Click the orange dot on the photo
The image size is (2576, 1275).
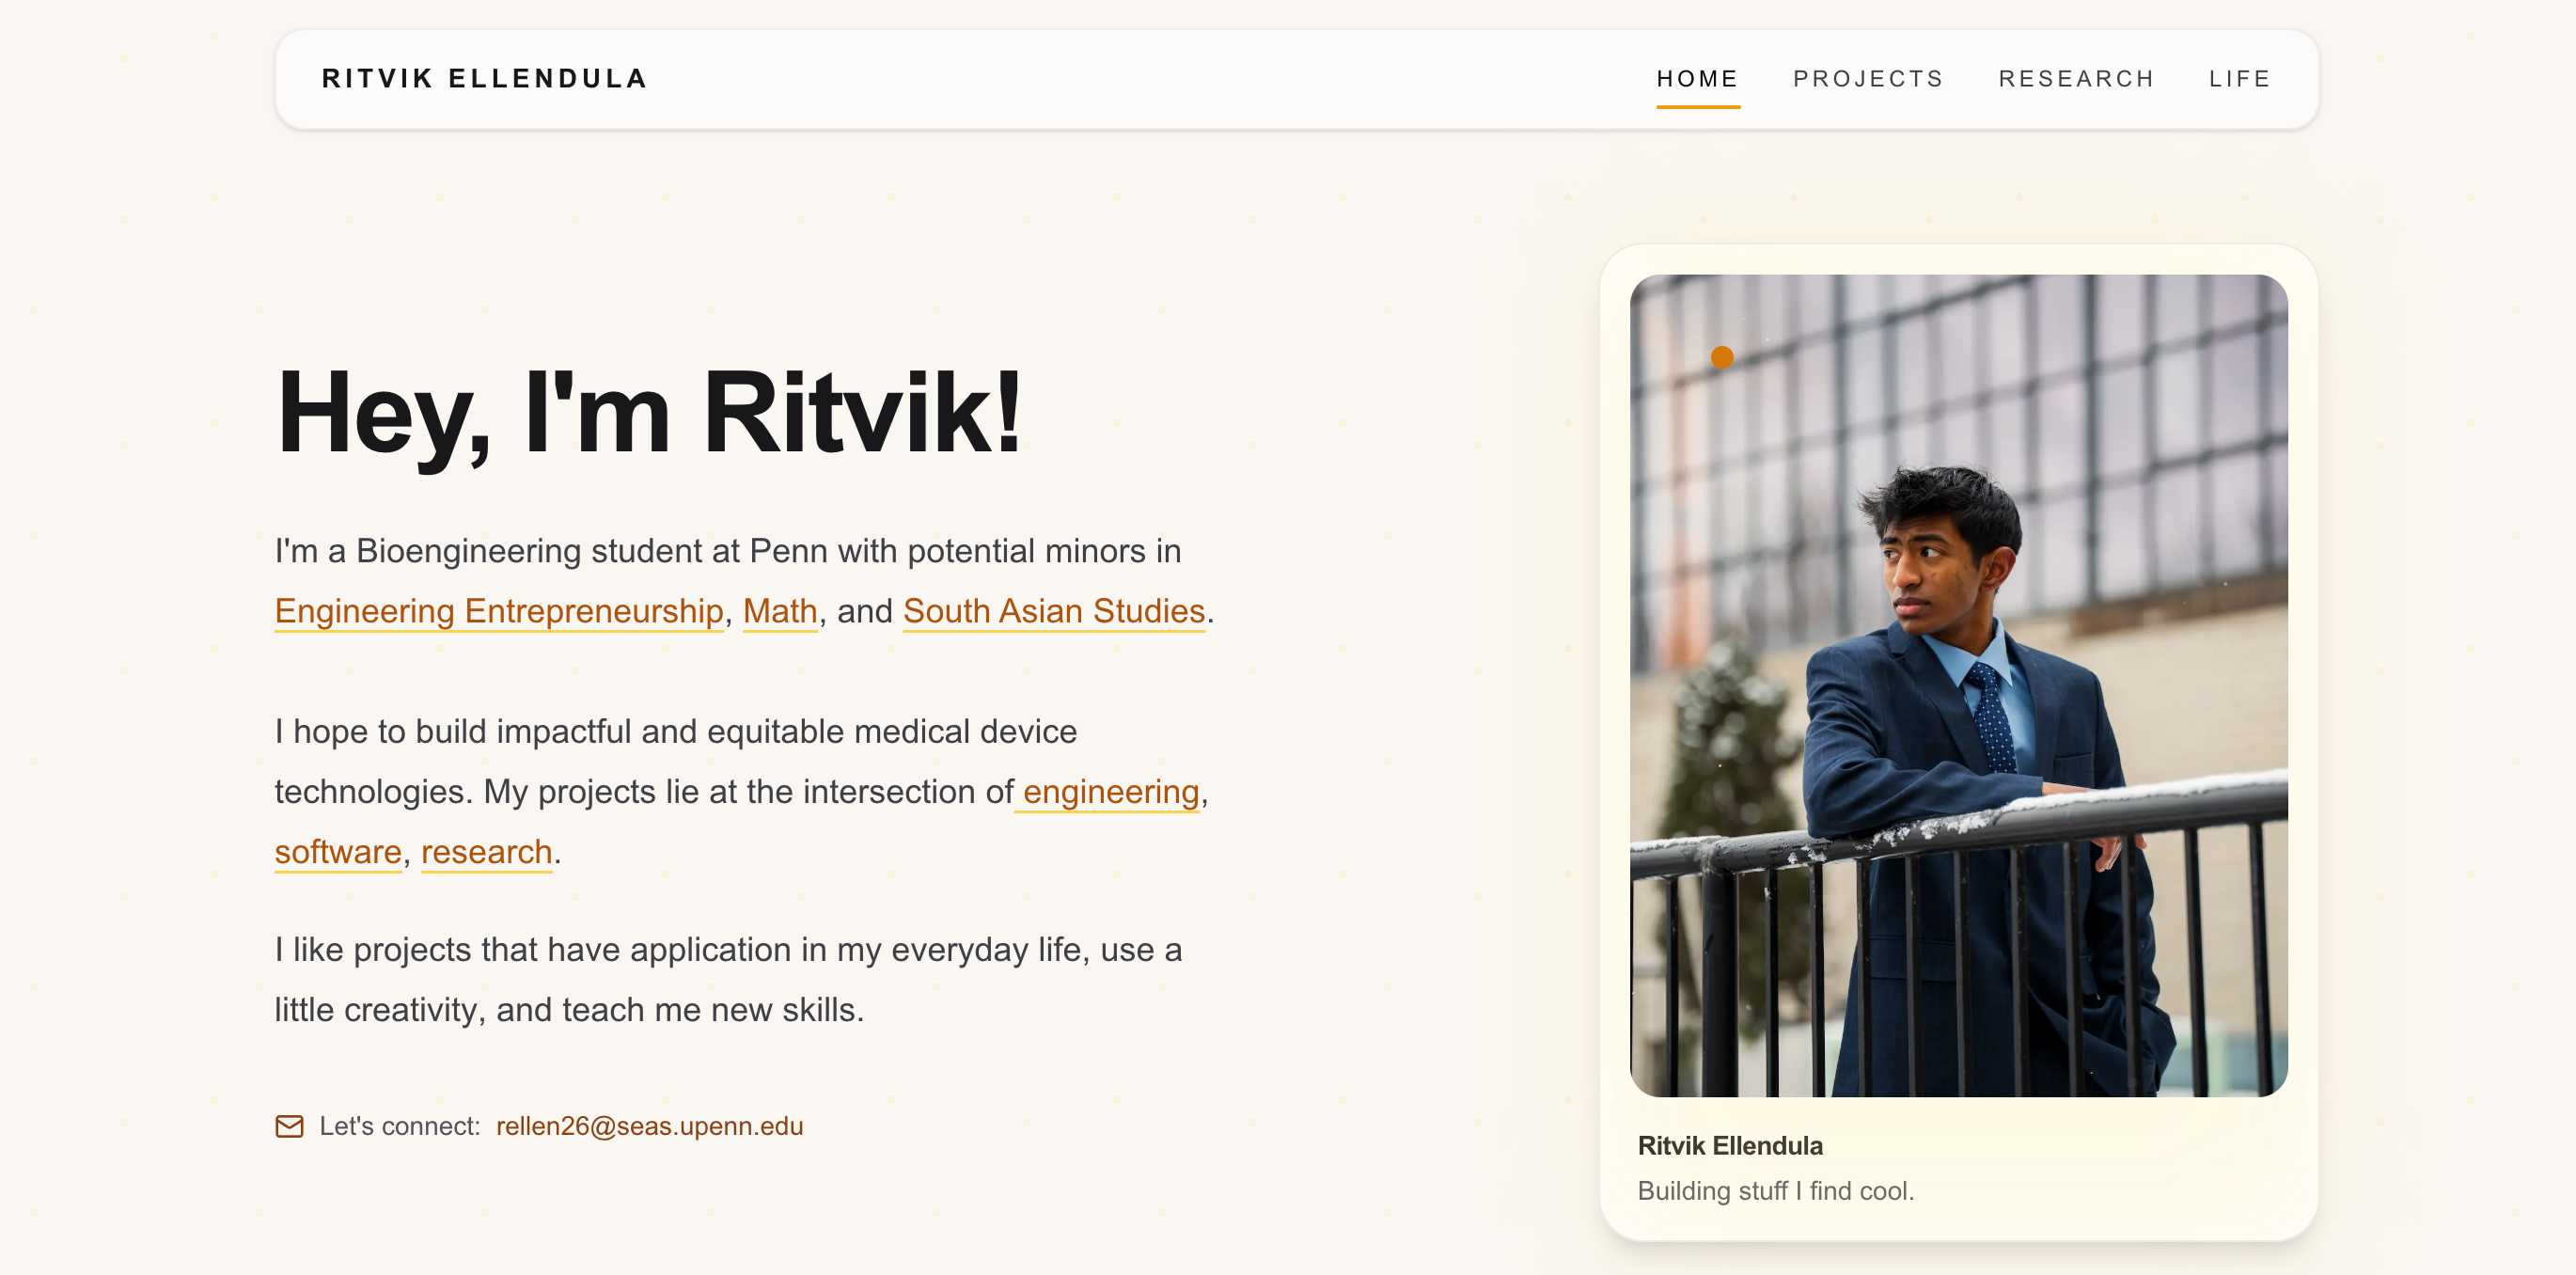[1721, 357]
